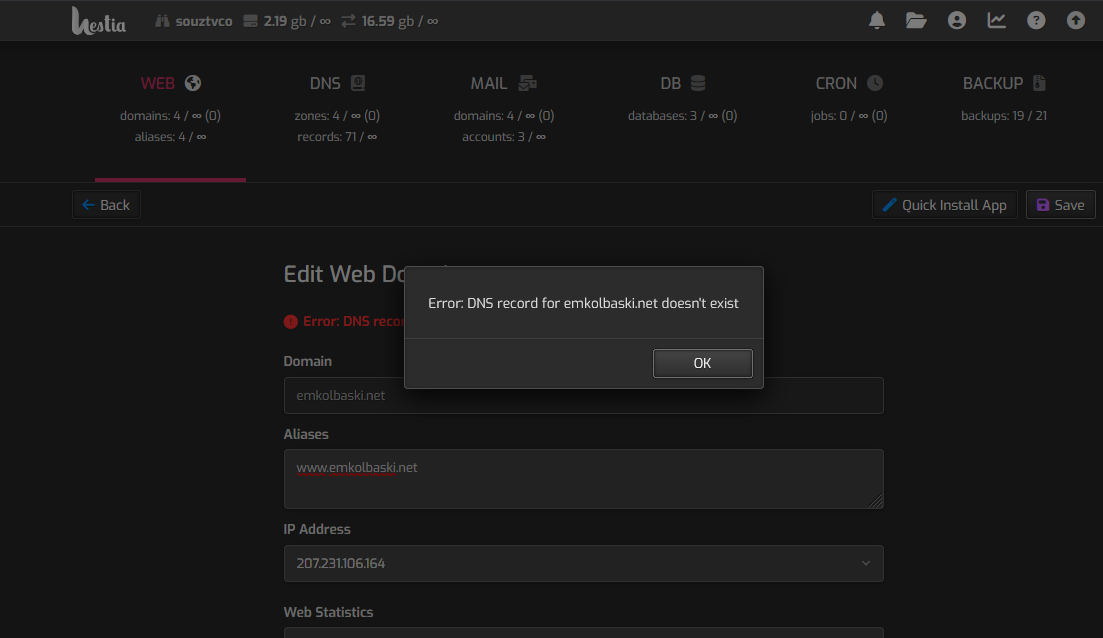Switch to the DNS tab
Image resolution: width=1103 pixels, height=638 pixels.
point(337,84)
